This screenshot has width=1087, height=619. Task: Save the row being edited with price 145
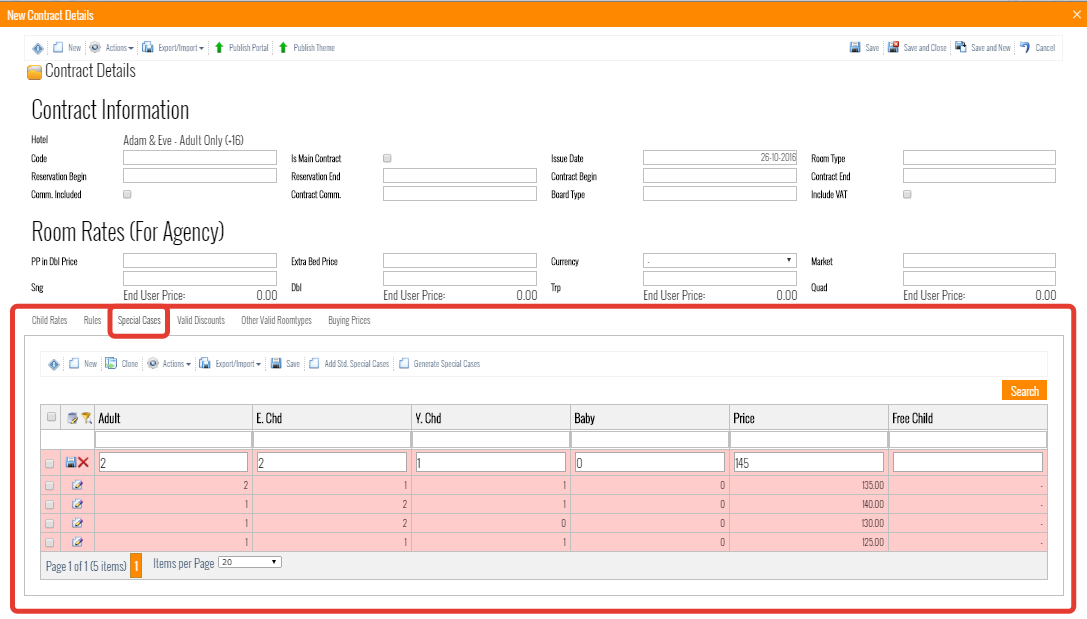click(x=71, y=462)
